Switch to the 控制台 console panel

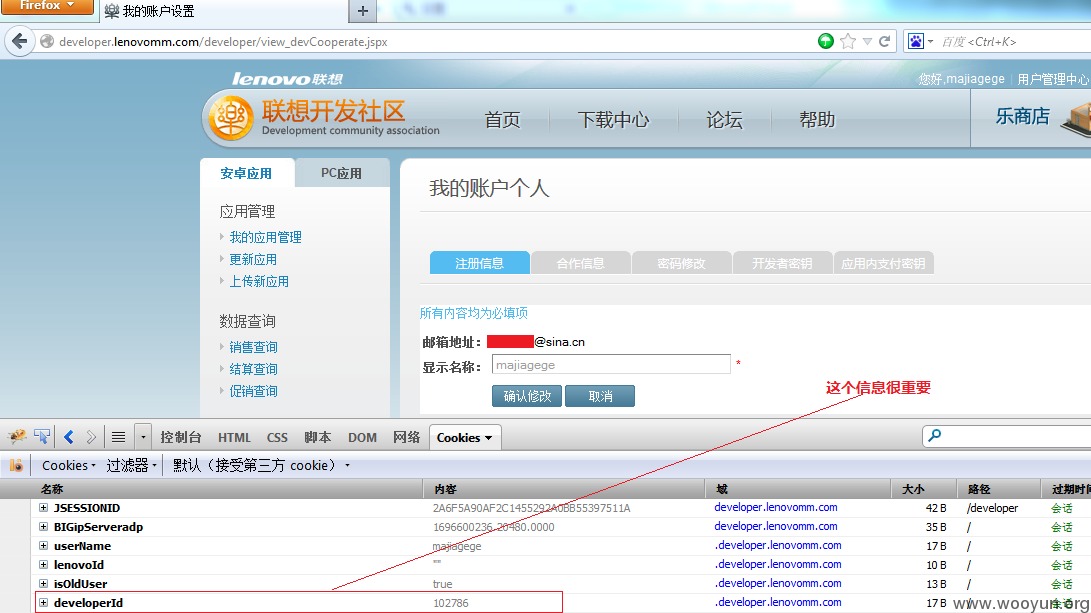point(181,438)
